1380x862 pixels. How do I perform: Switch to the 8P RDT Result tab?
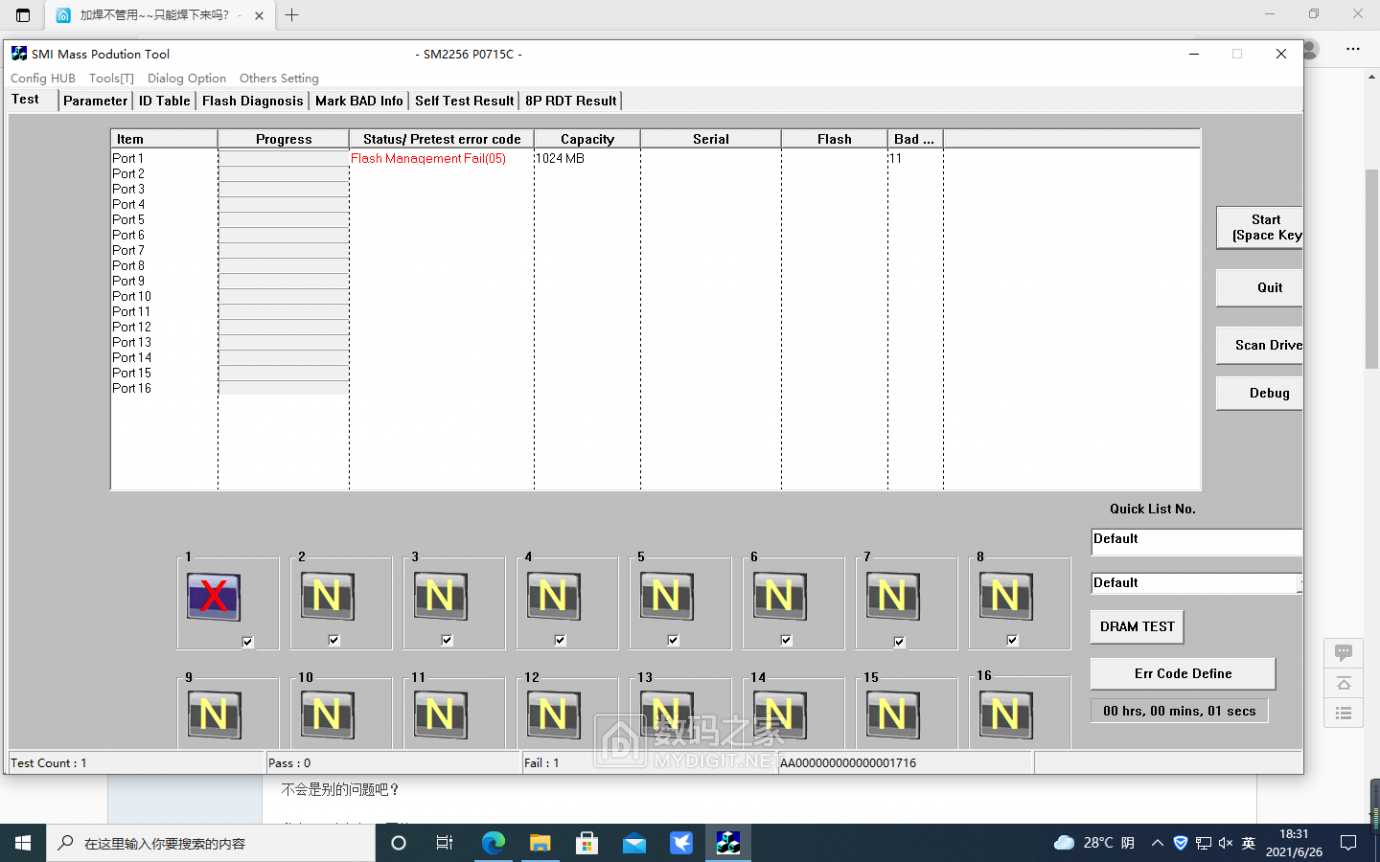tap(571, 101)
